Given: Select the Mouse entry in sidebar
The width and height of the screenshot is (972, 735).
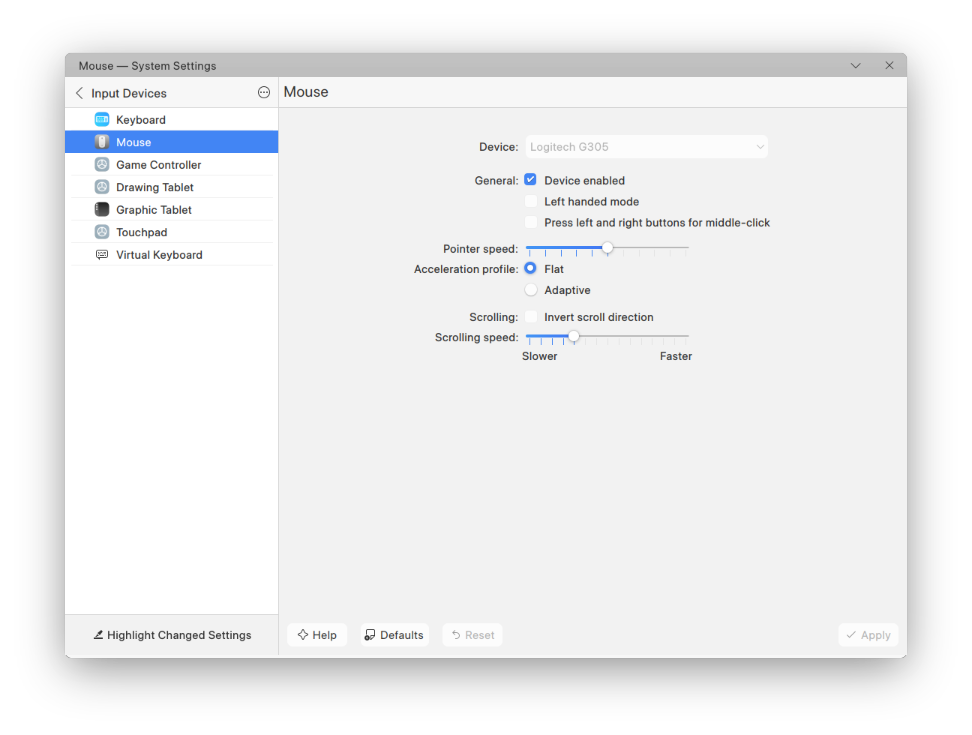Looking at the screenshot, I should click(x=172, y=142).
